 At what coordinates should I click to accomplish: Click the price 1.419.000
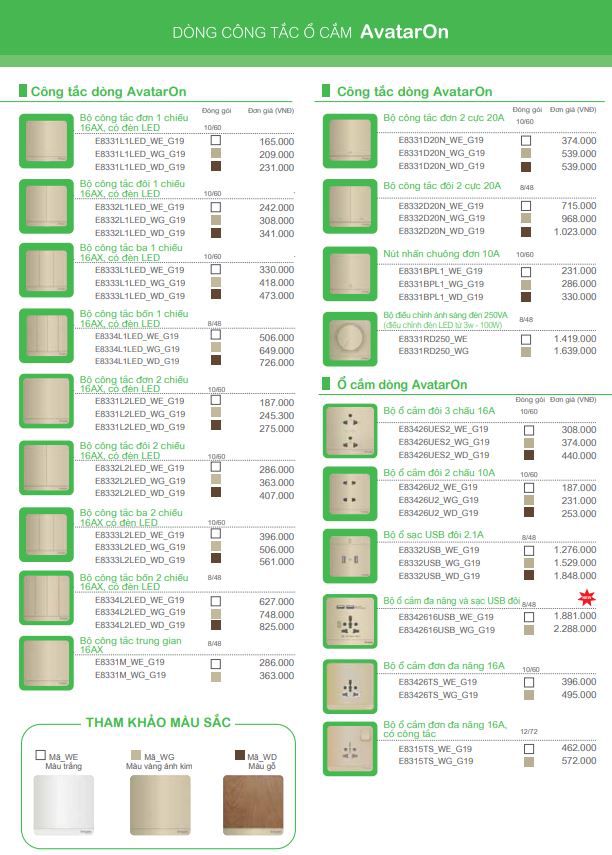(x=575, y=339)
